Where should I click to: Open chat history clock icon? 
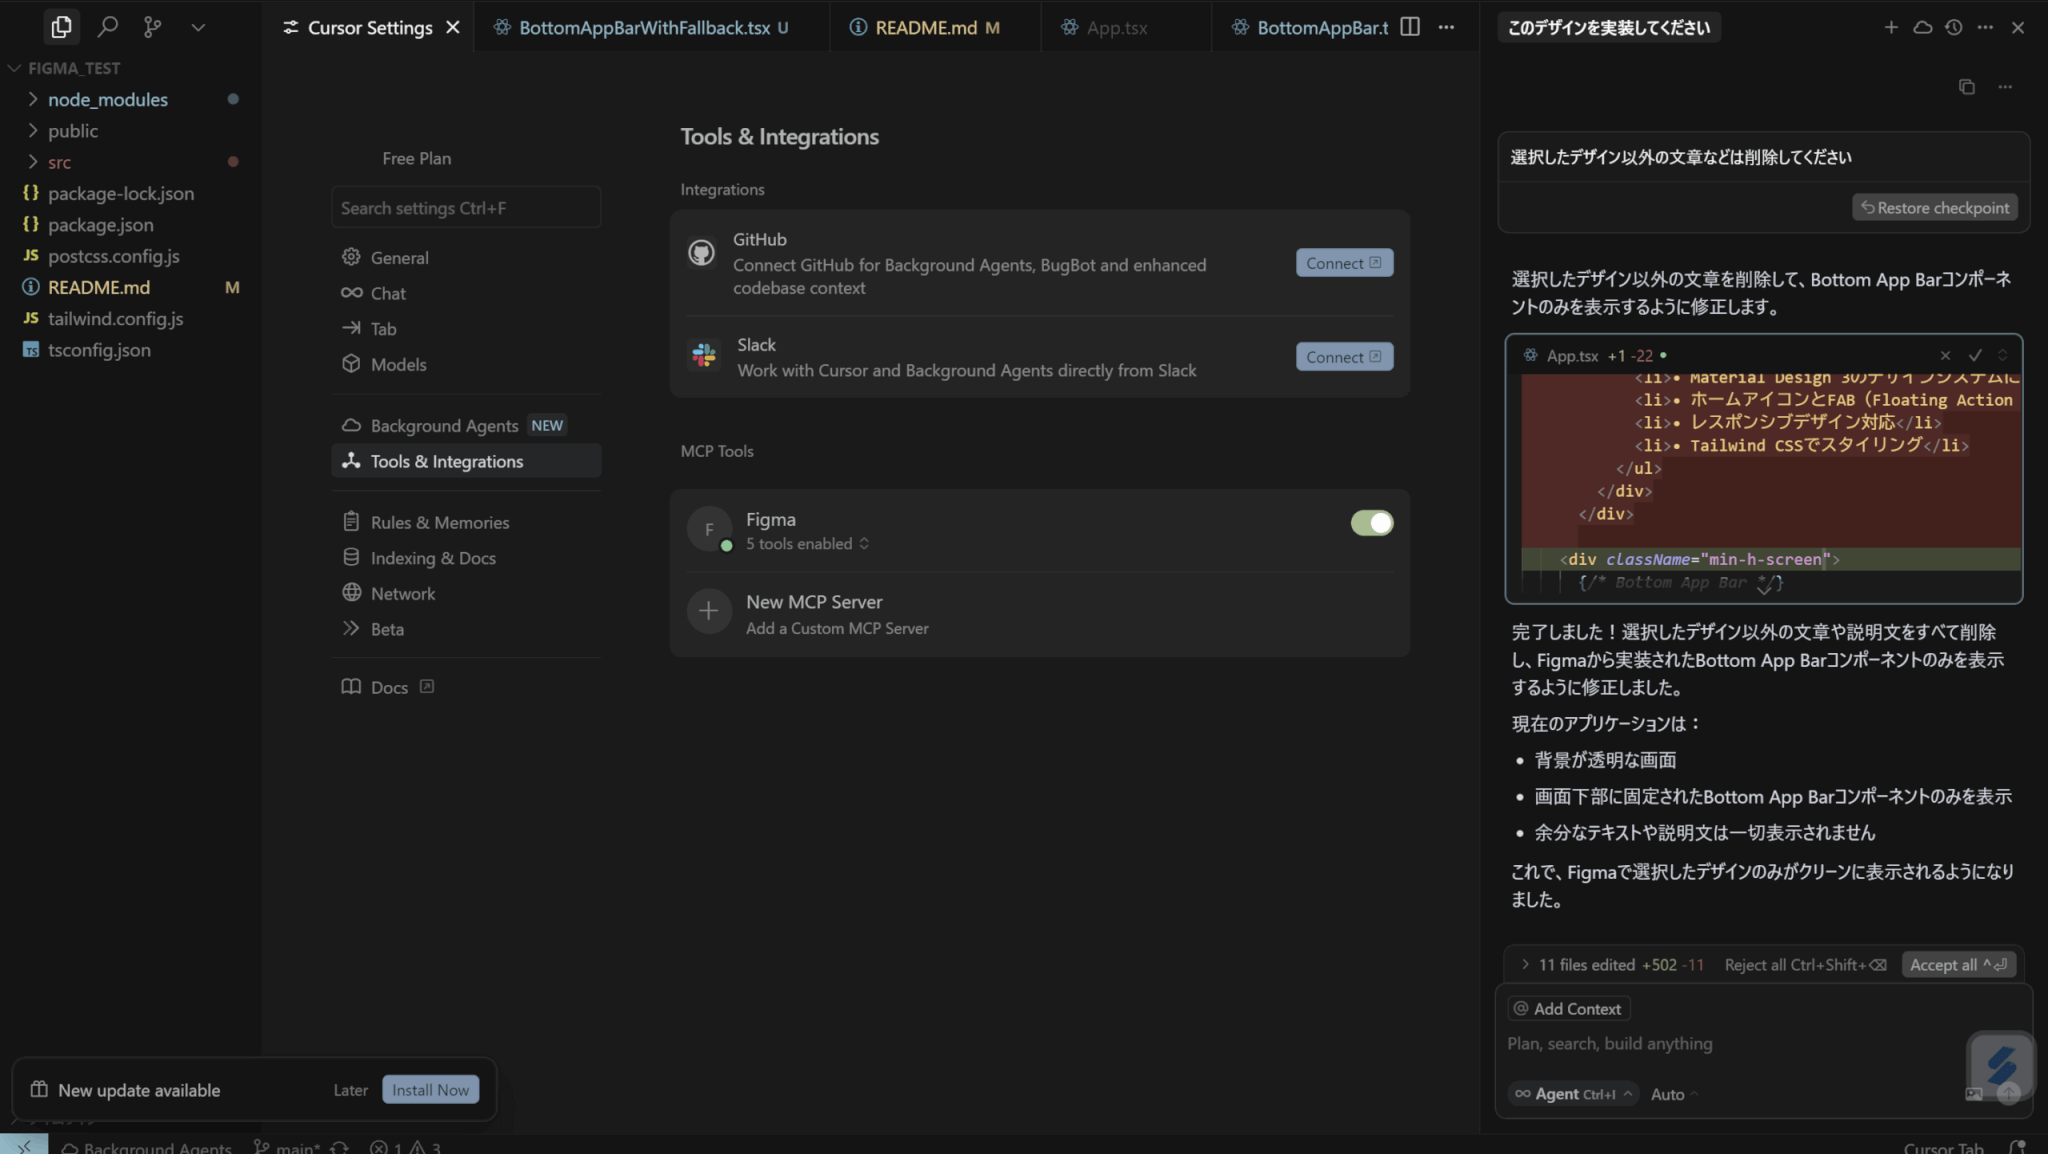pyautogui.click(x=1954, y=27)
